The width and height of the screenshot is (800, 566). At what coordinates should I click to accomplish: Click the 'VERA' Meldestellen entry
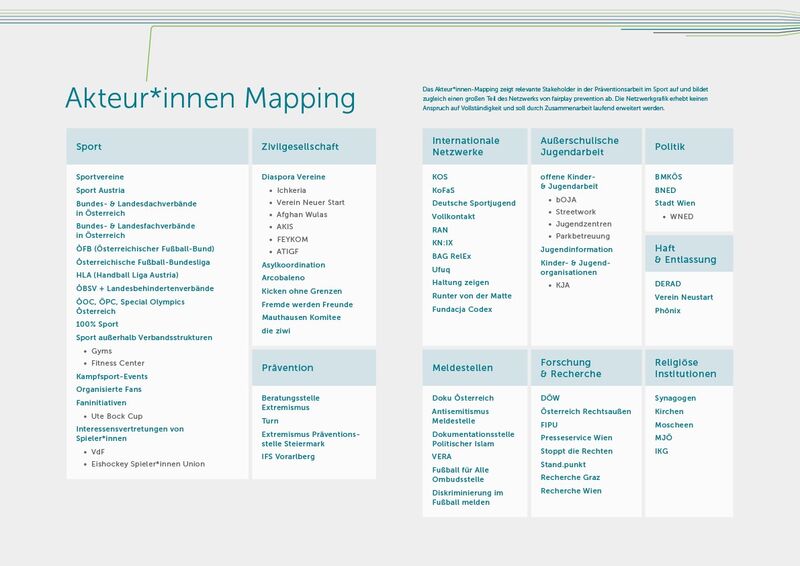442,457
